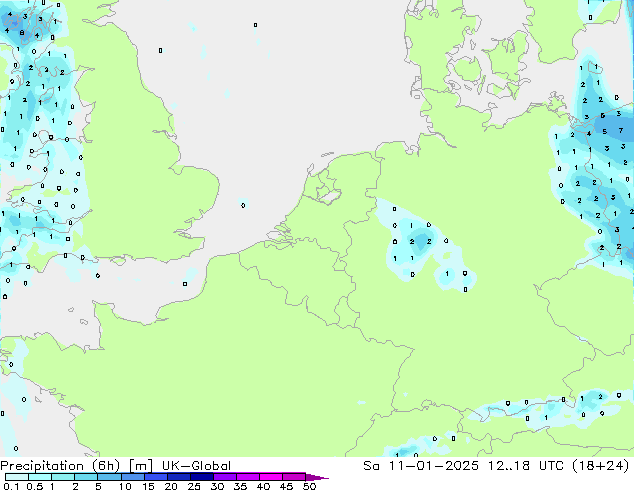634x490 pixels.
Task: Click the date '11-01-2025'
Action: point(433,466)
